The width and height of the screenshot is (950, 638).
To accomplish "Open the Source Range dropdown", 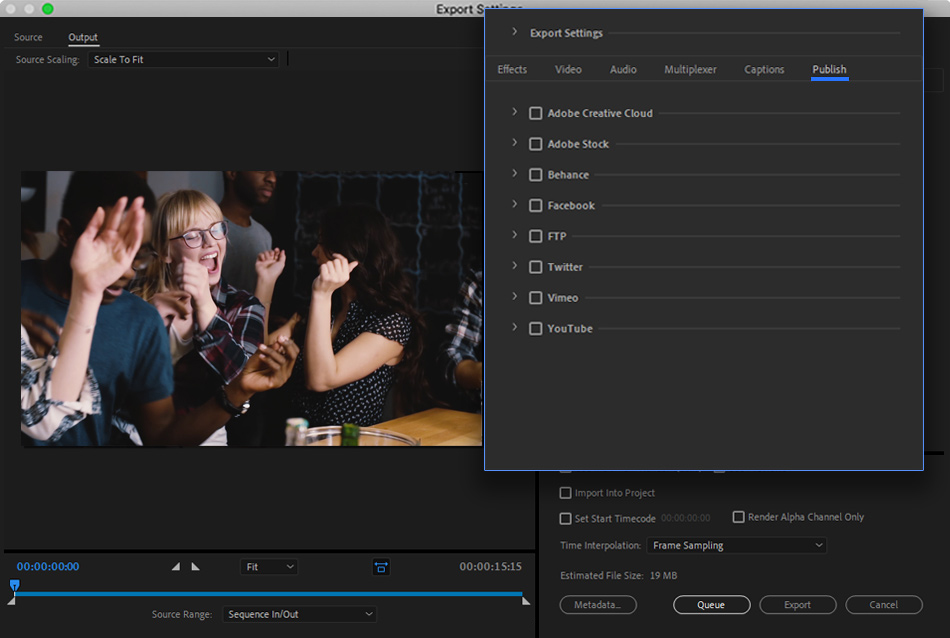I will 299,614.
